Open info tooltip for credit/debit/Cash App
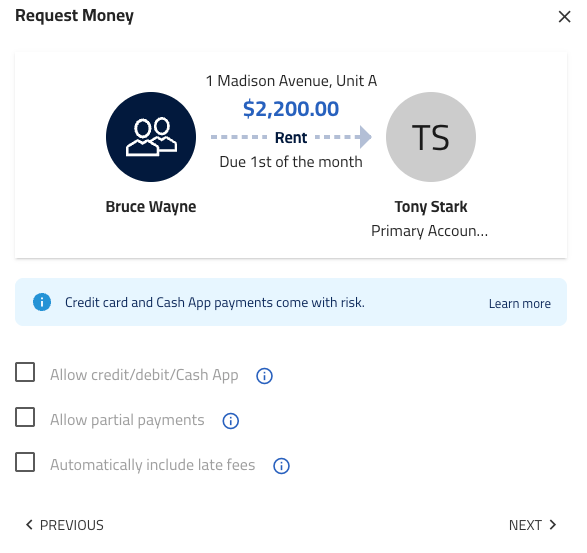587x553 pixels. pyautogui.click(x=264, y=376)
